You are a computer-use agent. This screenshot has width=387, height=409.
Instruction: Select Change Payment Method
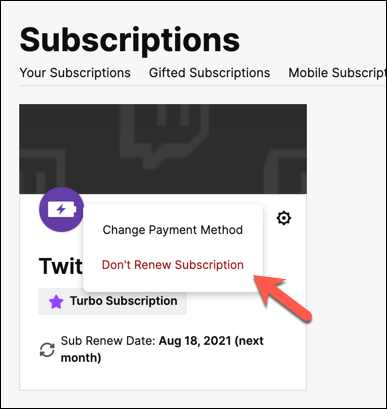(173, 230)
